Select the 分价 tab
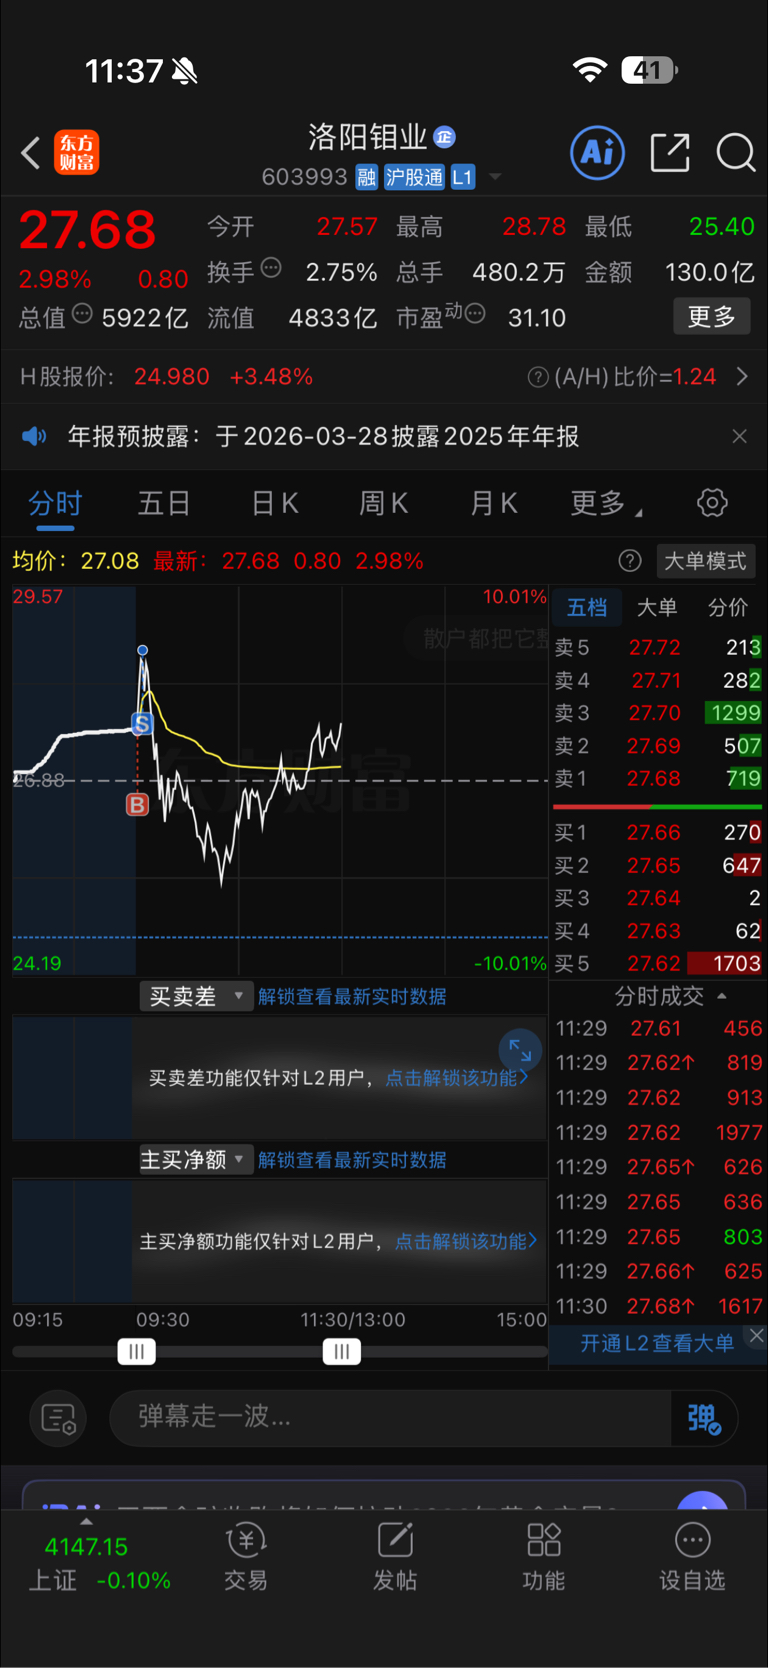 [727, 607]
